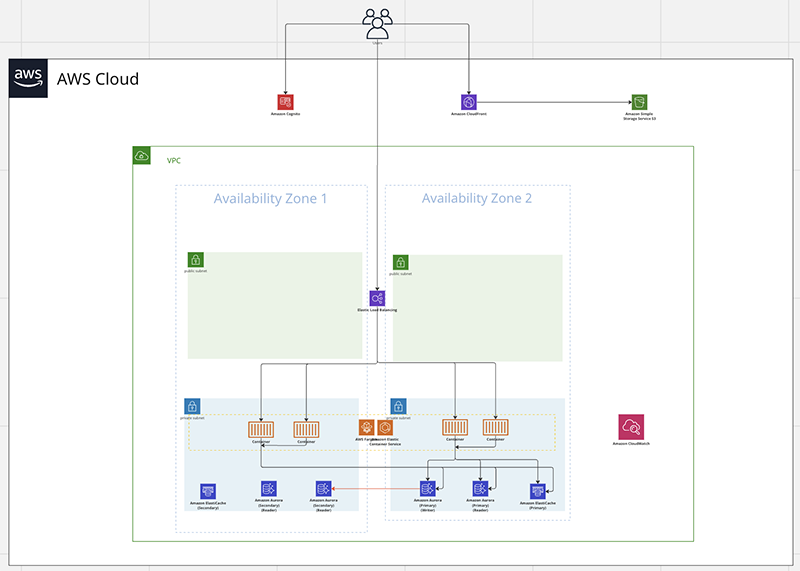Click the Amazon Elastic Container Service icon

pos(385,428)
